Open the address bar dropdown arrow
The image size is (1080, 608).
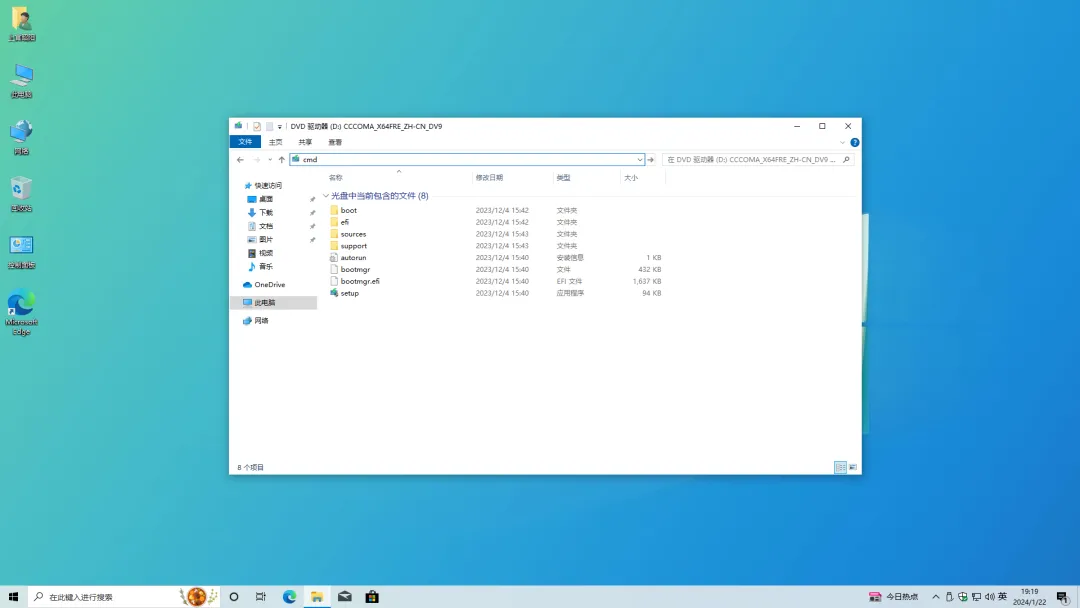tap(639, 159)
